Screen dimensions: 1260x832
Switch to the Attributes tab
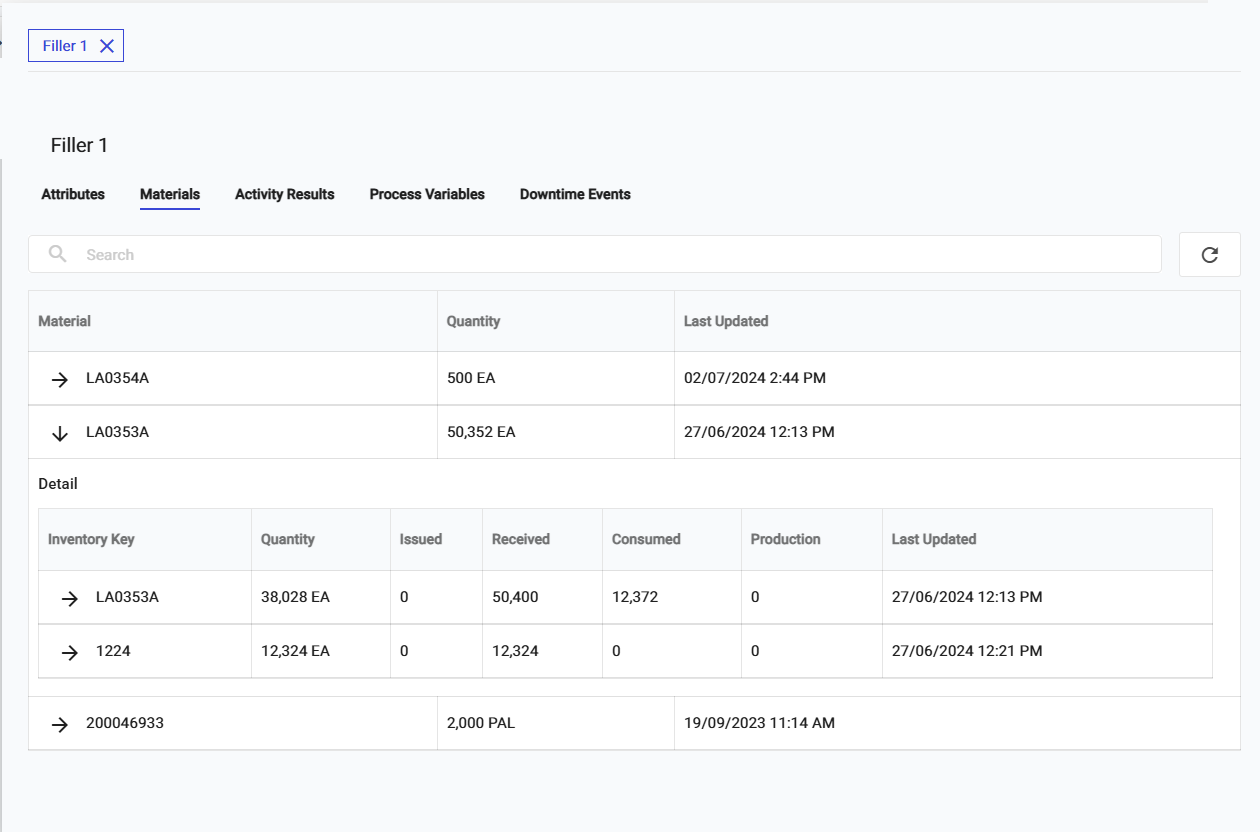pyautogui.click(x=73, y=194)
